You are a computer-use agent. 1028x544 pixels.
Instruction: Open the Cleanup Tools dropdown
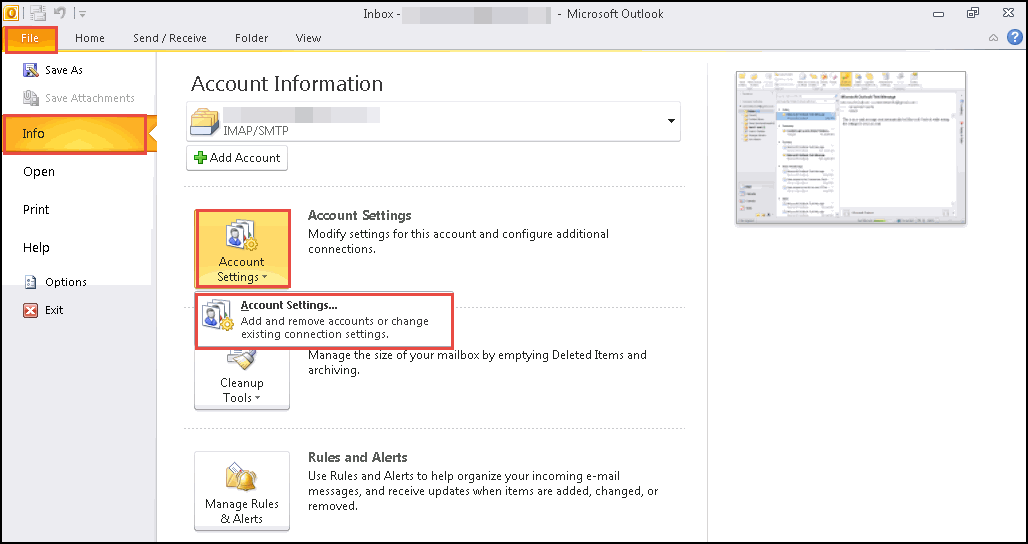(x=242, y=378)
